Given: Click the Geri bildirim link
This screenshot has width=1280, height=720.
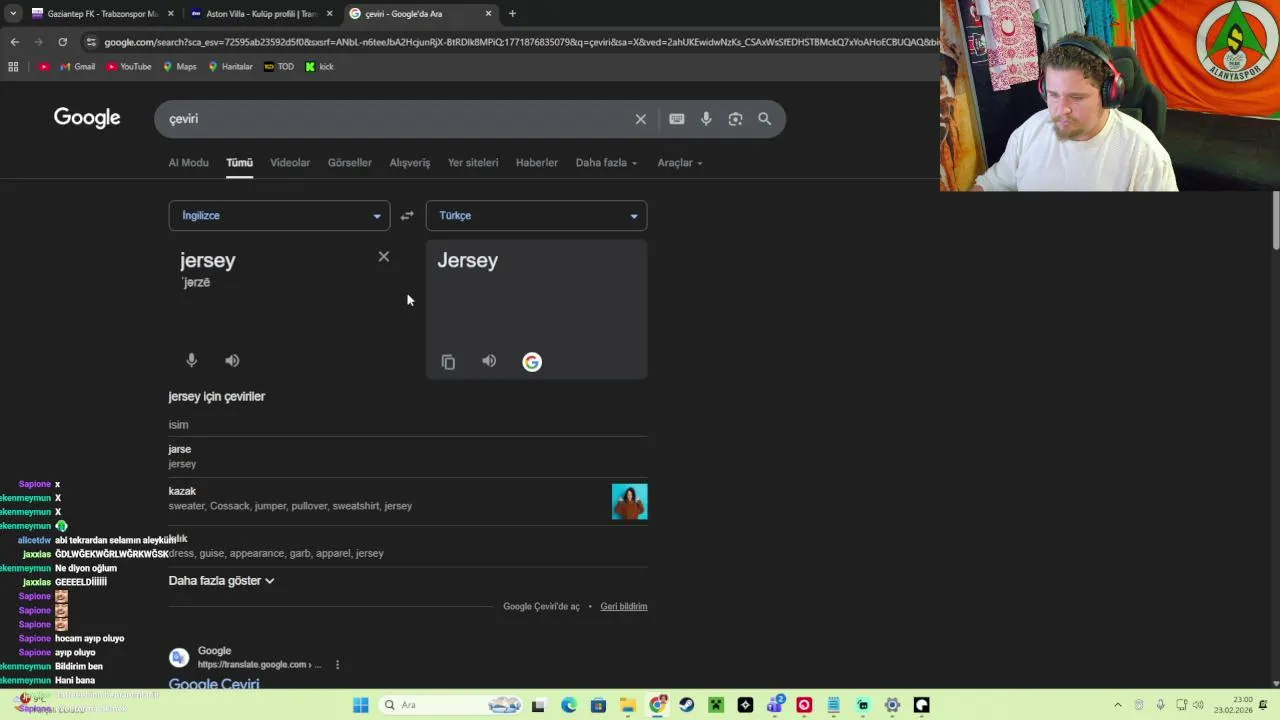Looking at the screenshot, I should [624, 607].
